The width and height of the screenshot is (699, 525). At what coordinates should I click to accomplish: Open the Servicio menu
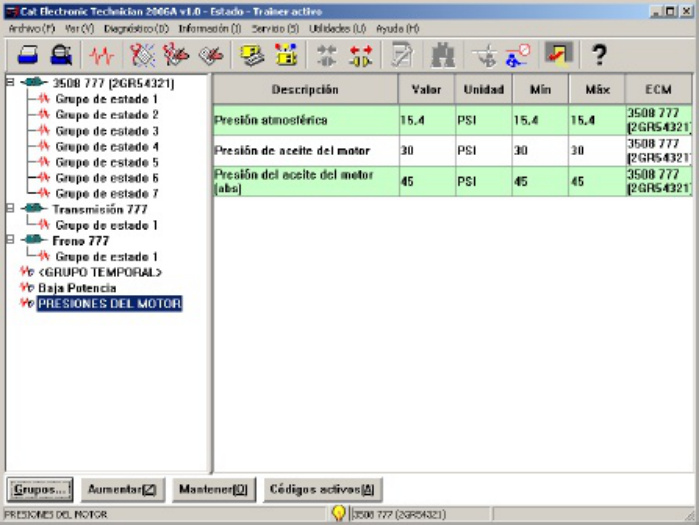(275, 29)
